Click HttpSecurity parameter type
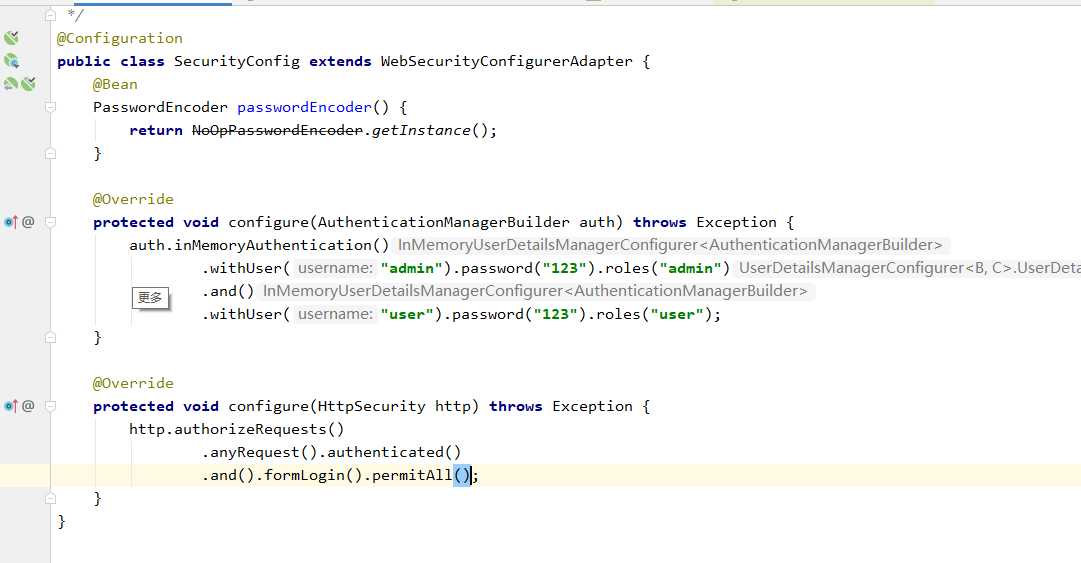 pyautogui.click(x=372, y=406)
